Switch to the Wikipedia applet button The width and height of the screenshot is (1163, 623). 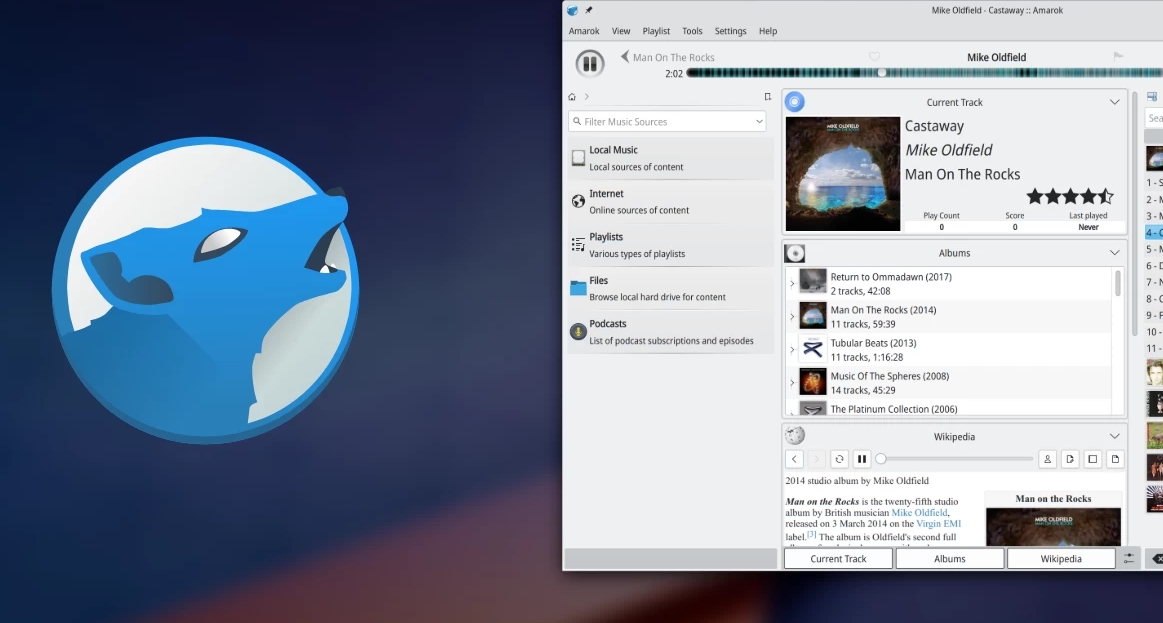pyautogui.click(x=1061, y=558)
